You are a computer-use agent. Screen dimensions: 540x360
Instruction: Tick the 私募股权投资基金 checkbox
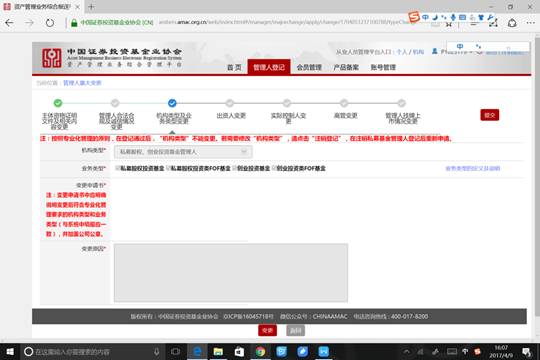click(117, 168)
